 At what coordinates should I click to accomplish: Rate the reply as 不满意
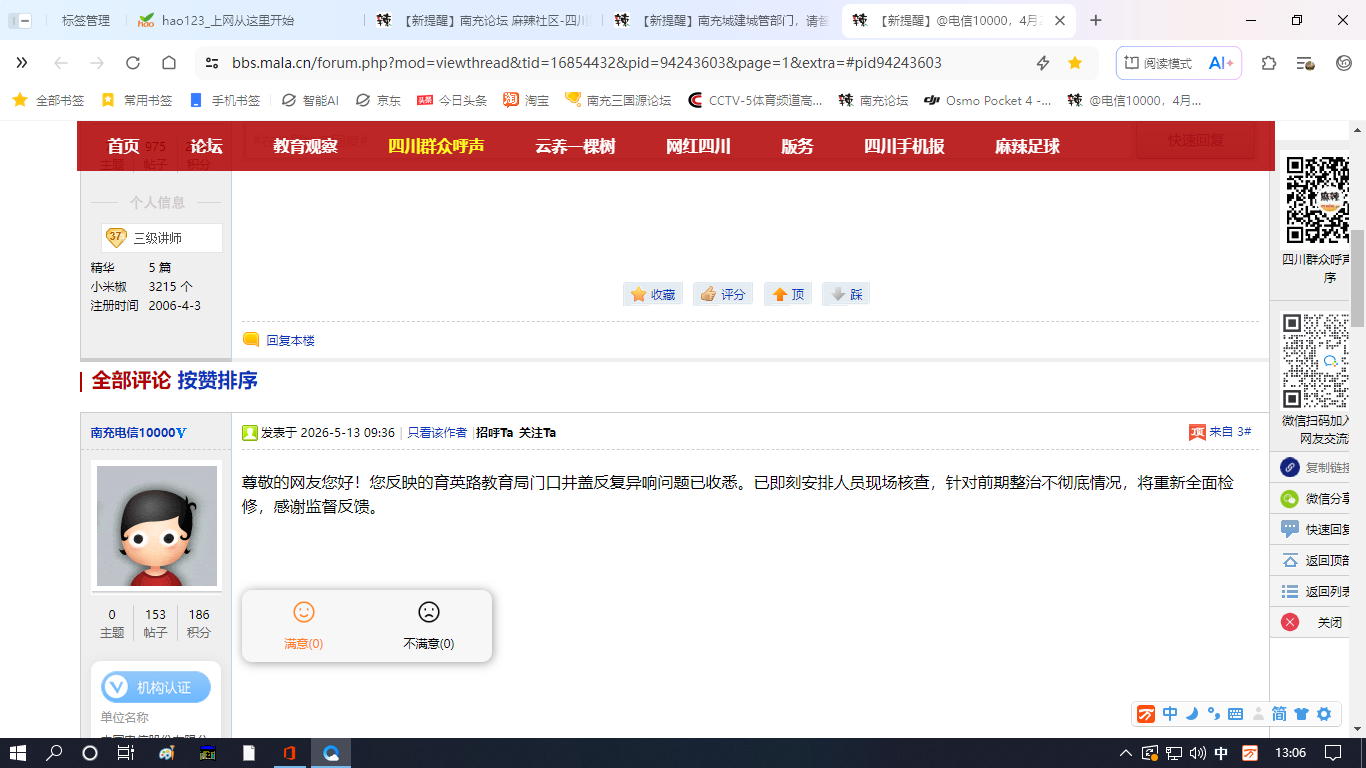[x=429, y=626]
